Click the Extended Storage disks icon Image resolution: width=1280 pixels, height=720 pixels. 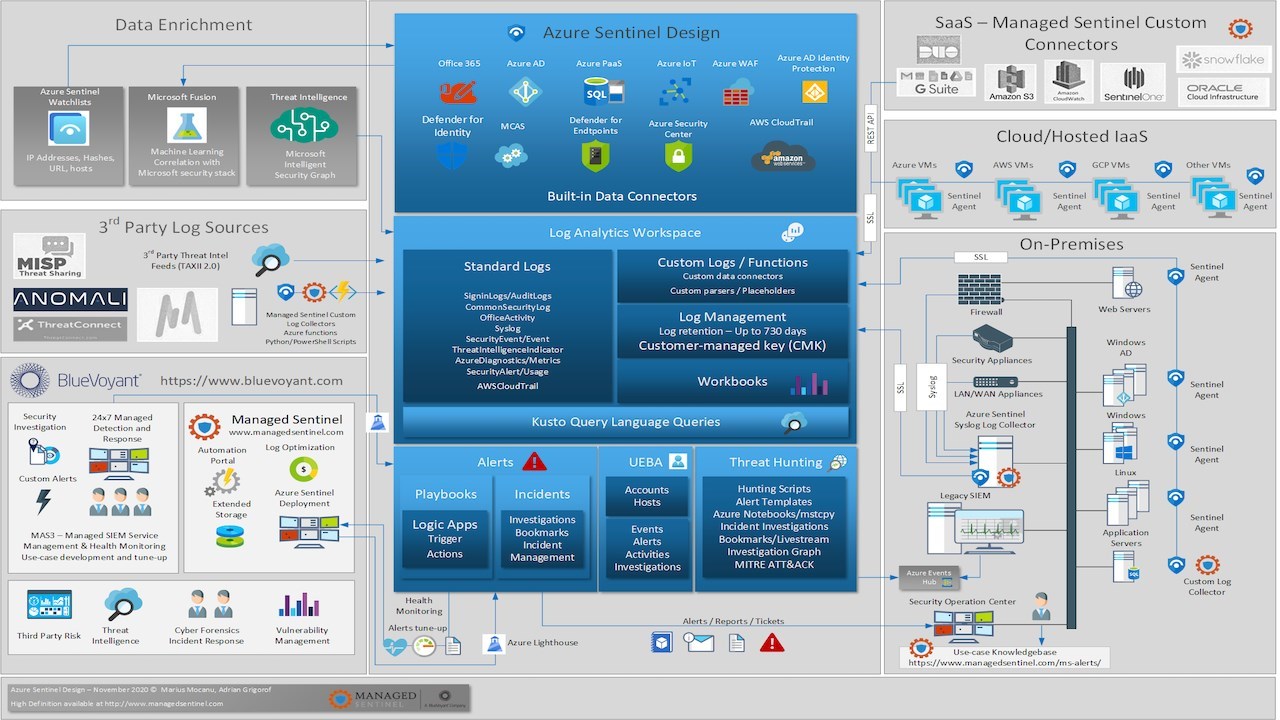[230, 537]
